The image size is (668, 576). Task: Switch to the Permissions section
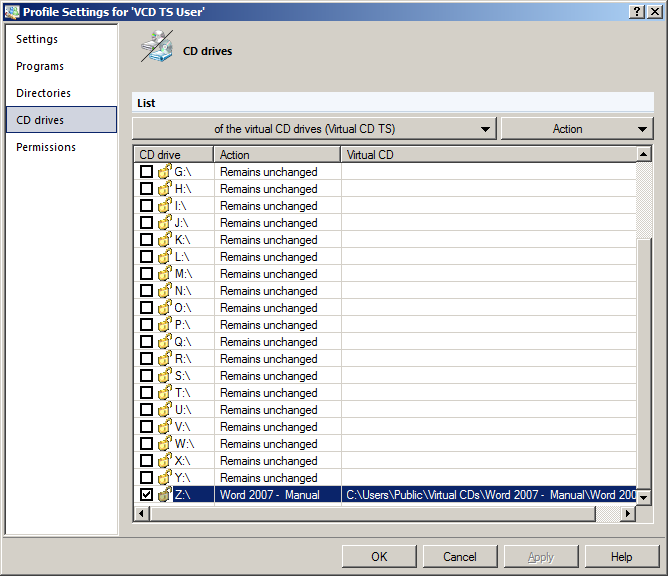[x=46, y=147]
